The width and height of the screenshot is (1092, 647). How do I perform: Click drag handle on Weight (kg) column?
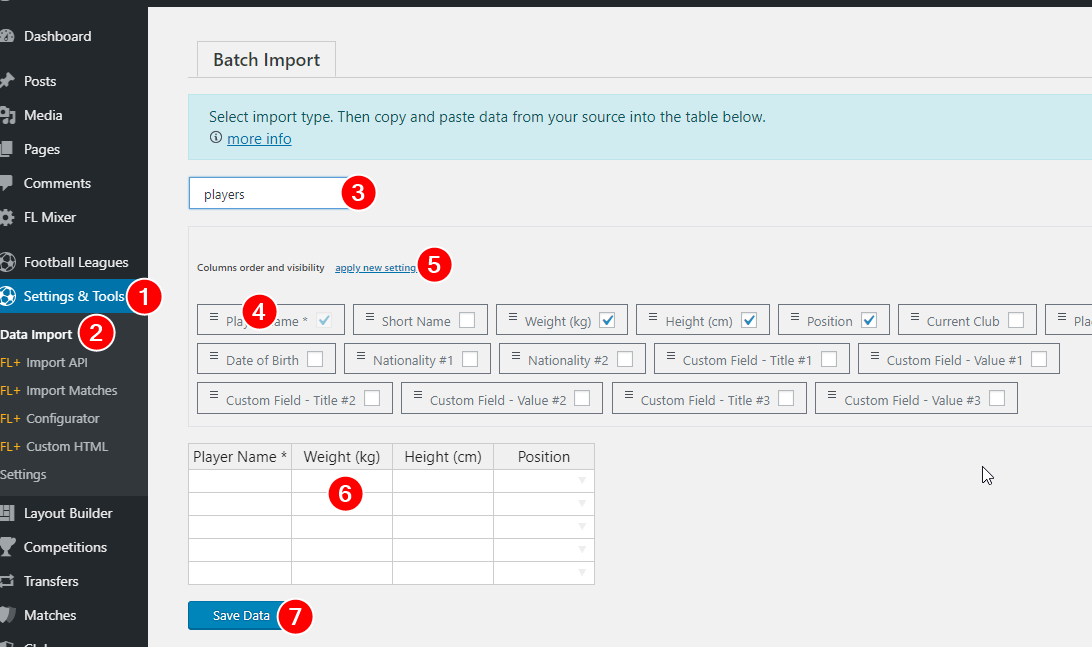click(x=513, y=316)
